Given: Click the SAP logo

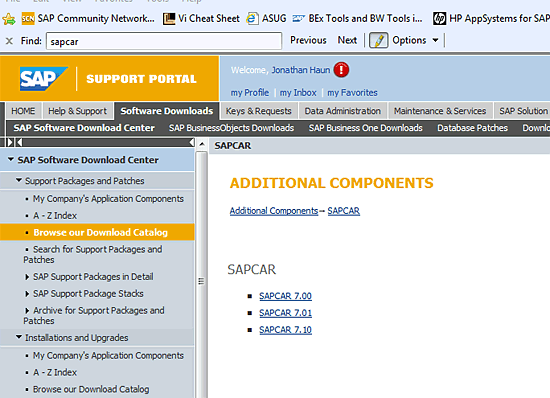Looking at the screenshot, I should [43, 79].
